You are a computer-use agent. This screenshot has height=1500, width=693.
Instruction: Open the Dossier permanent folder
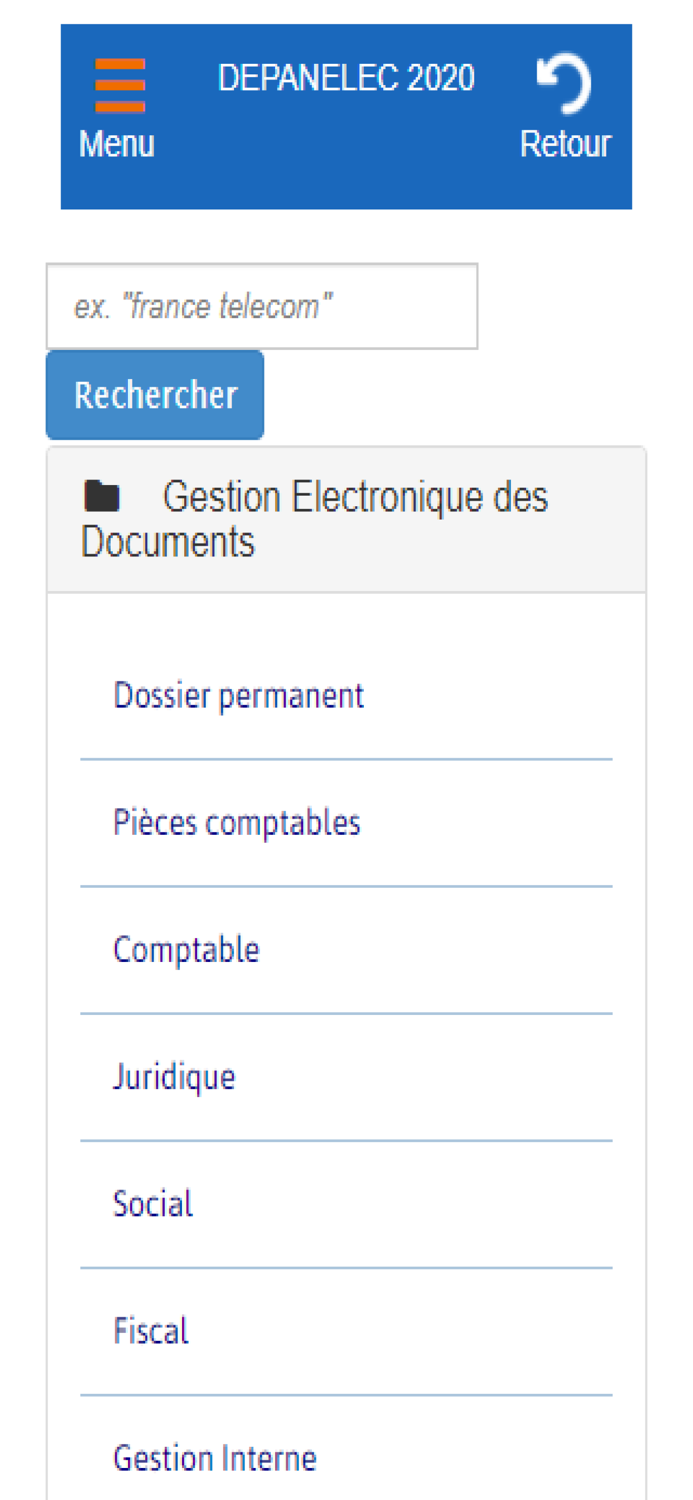coord(239,695)
